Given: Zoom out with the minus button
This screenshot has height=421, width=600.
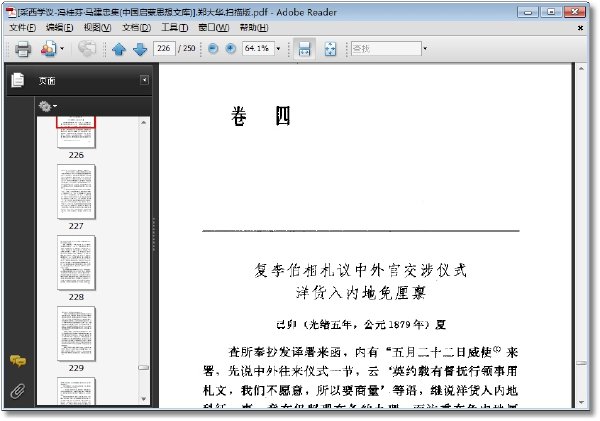Looking at the screenshot, I should pyautogui.click(x=213, y=49).
